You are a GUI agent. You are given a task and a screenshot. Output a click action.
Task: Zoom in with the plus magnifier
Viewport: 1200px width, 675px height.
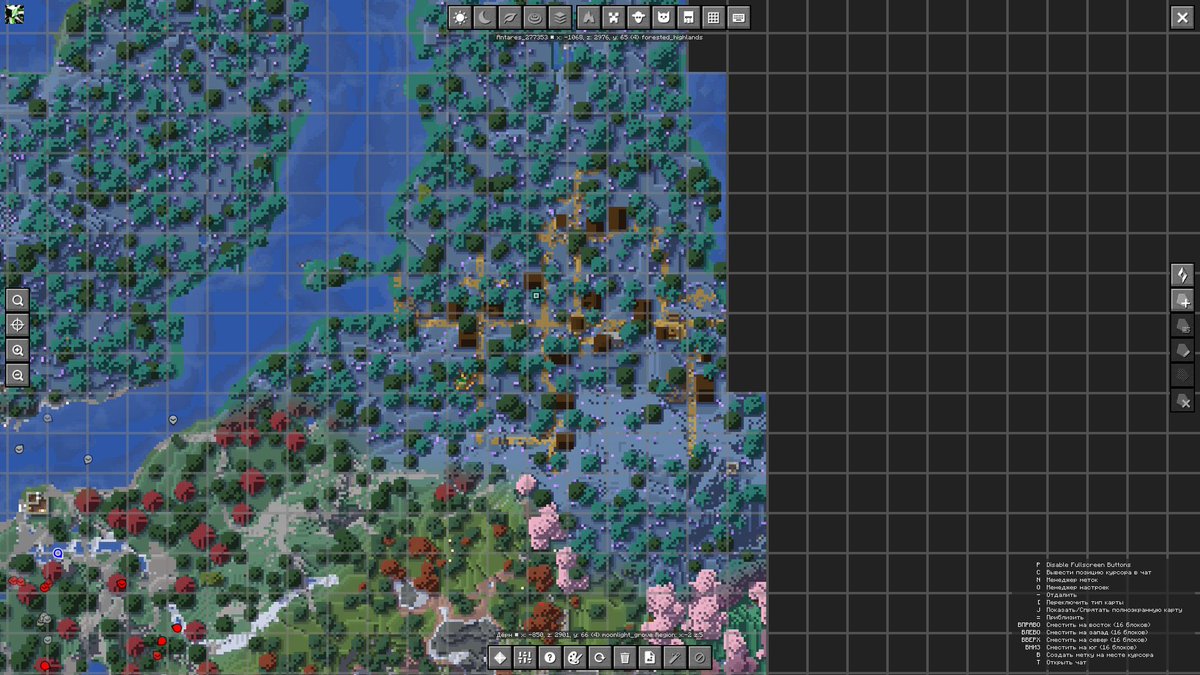(17, 350)
